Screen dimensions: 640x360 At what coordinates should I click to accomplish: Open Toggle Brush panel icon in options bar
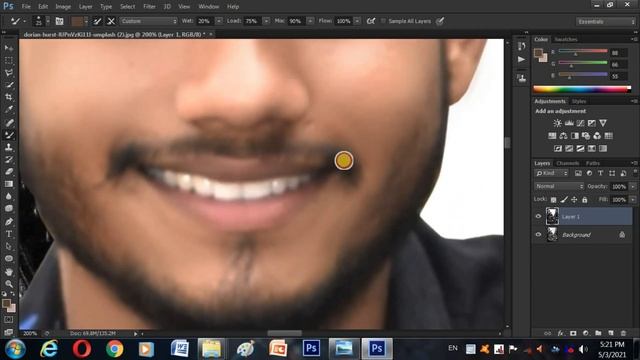tap(60, 21)
